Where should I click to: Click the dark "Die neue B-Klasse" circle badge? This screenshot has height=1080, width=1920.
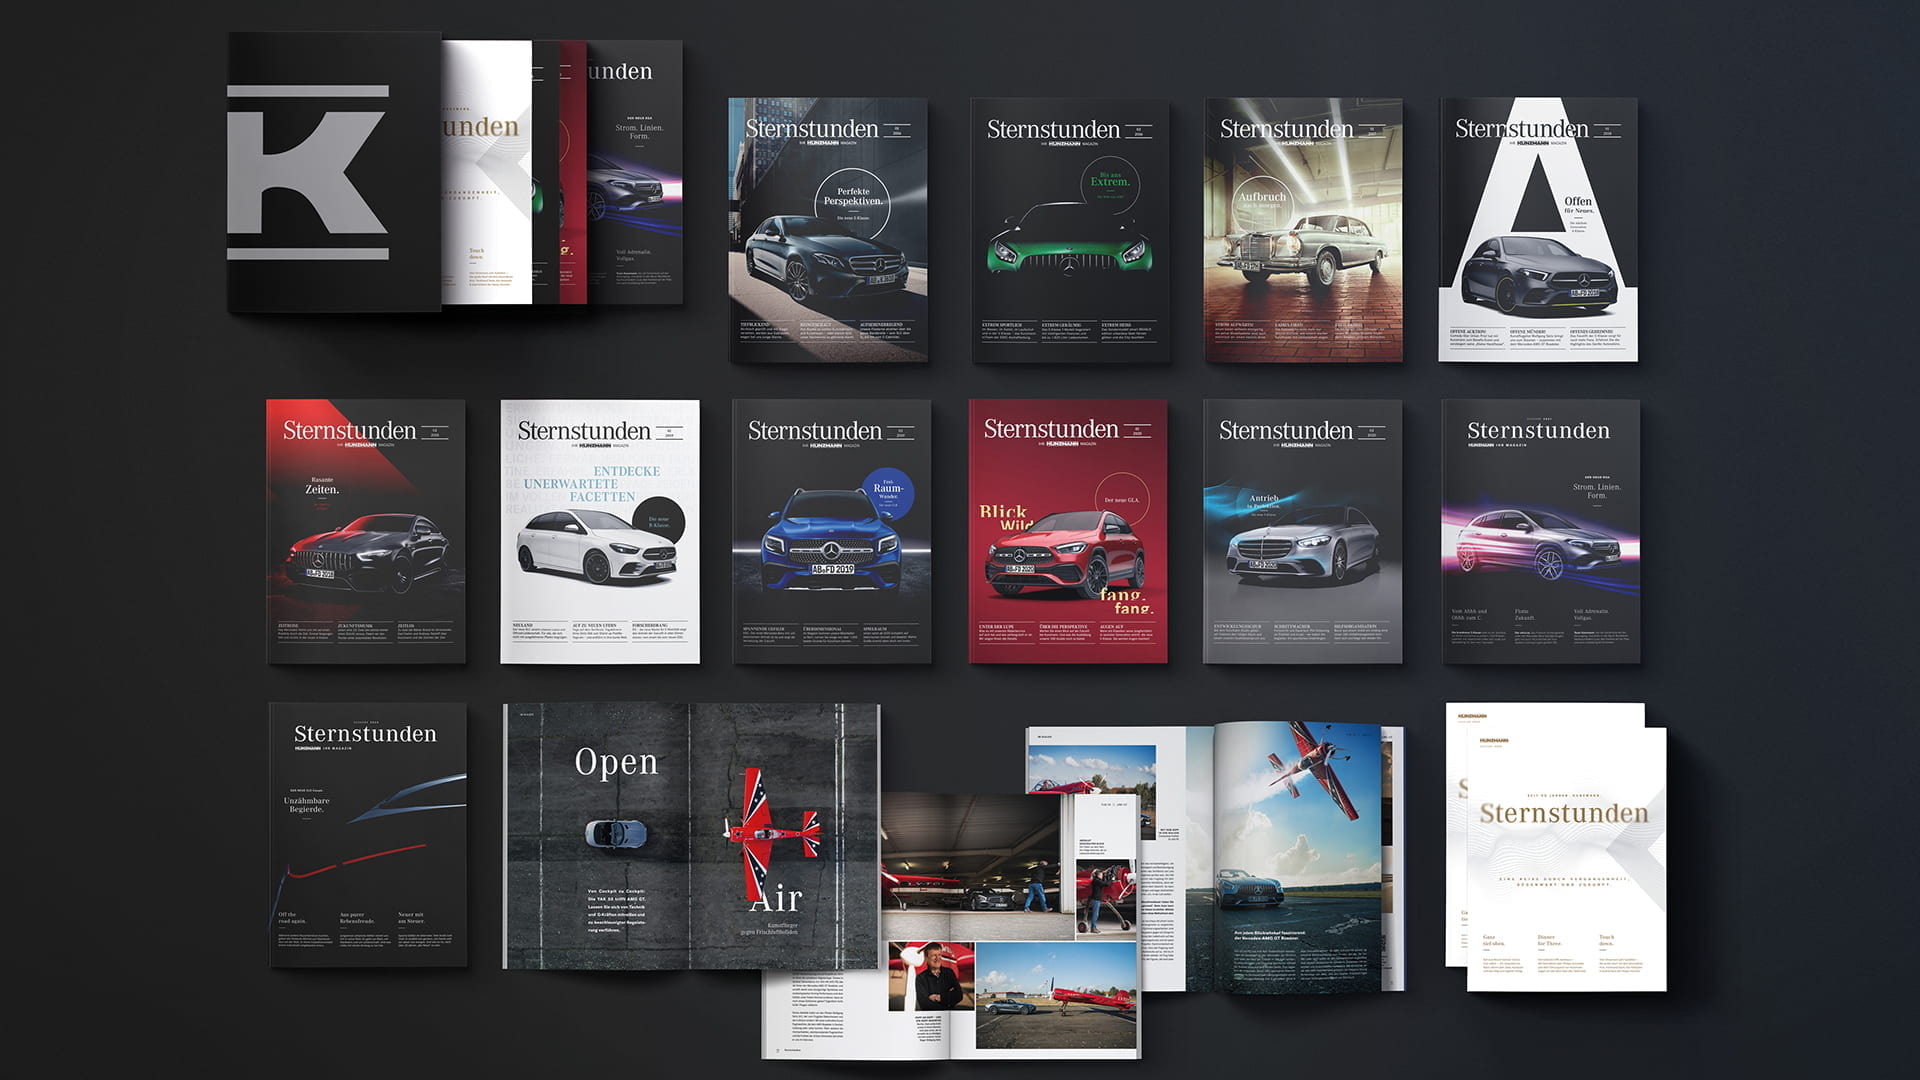pos(658,521)
